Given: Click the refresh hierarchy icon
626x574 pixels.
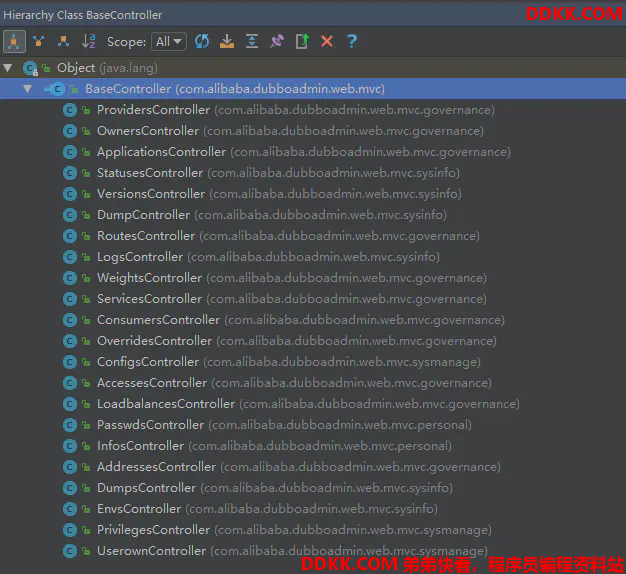Looking at the screenshot, I should [x=202, y=42].
